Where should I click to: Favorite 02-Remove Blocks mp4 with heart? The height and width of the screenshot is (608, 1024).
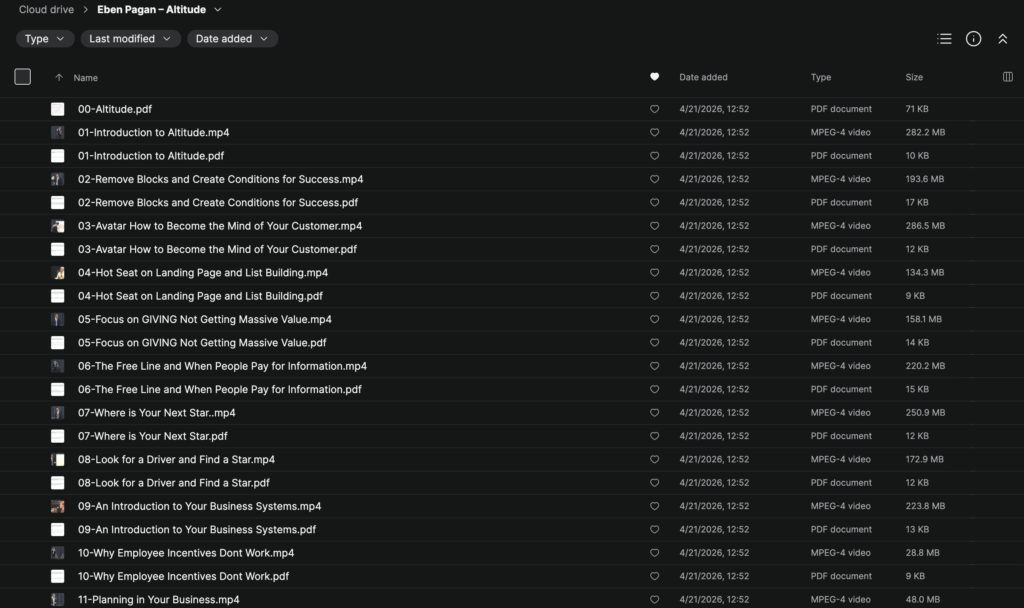[654, 179]
